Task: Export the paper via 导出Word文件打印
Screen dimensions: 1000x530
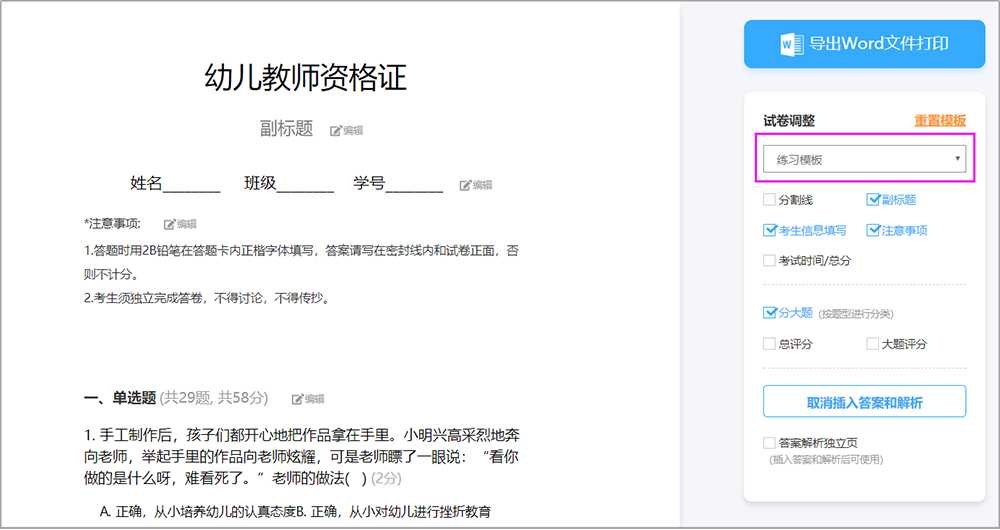Action: 864,44
